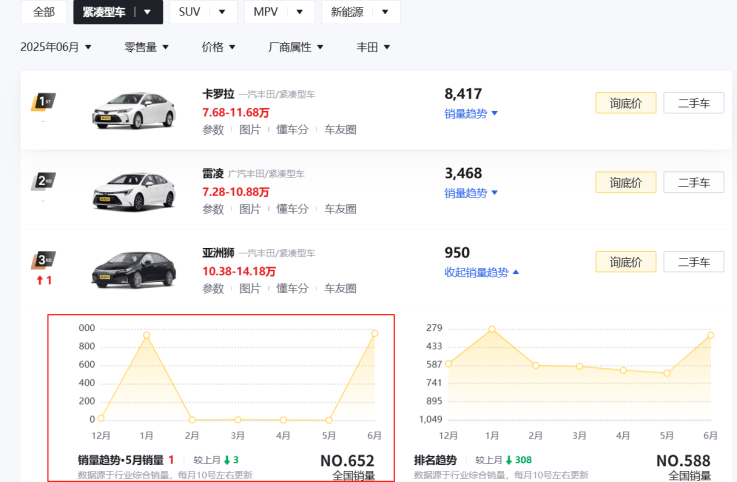Click the 亚洲狮 sales figure 950
The width and height of the screenshot is (737, 482).
coord(457,253)
